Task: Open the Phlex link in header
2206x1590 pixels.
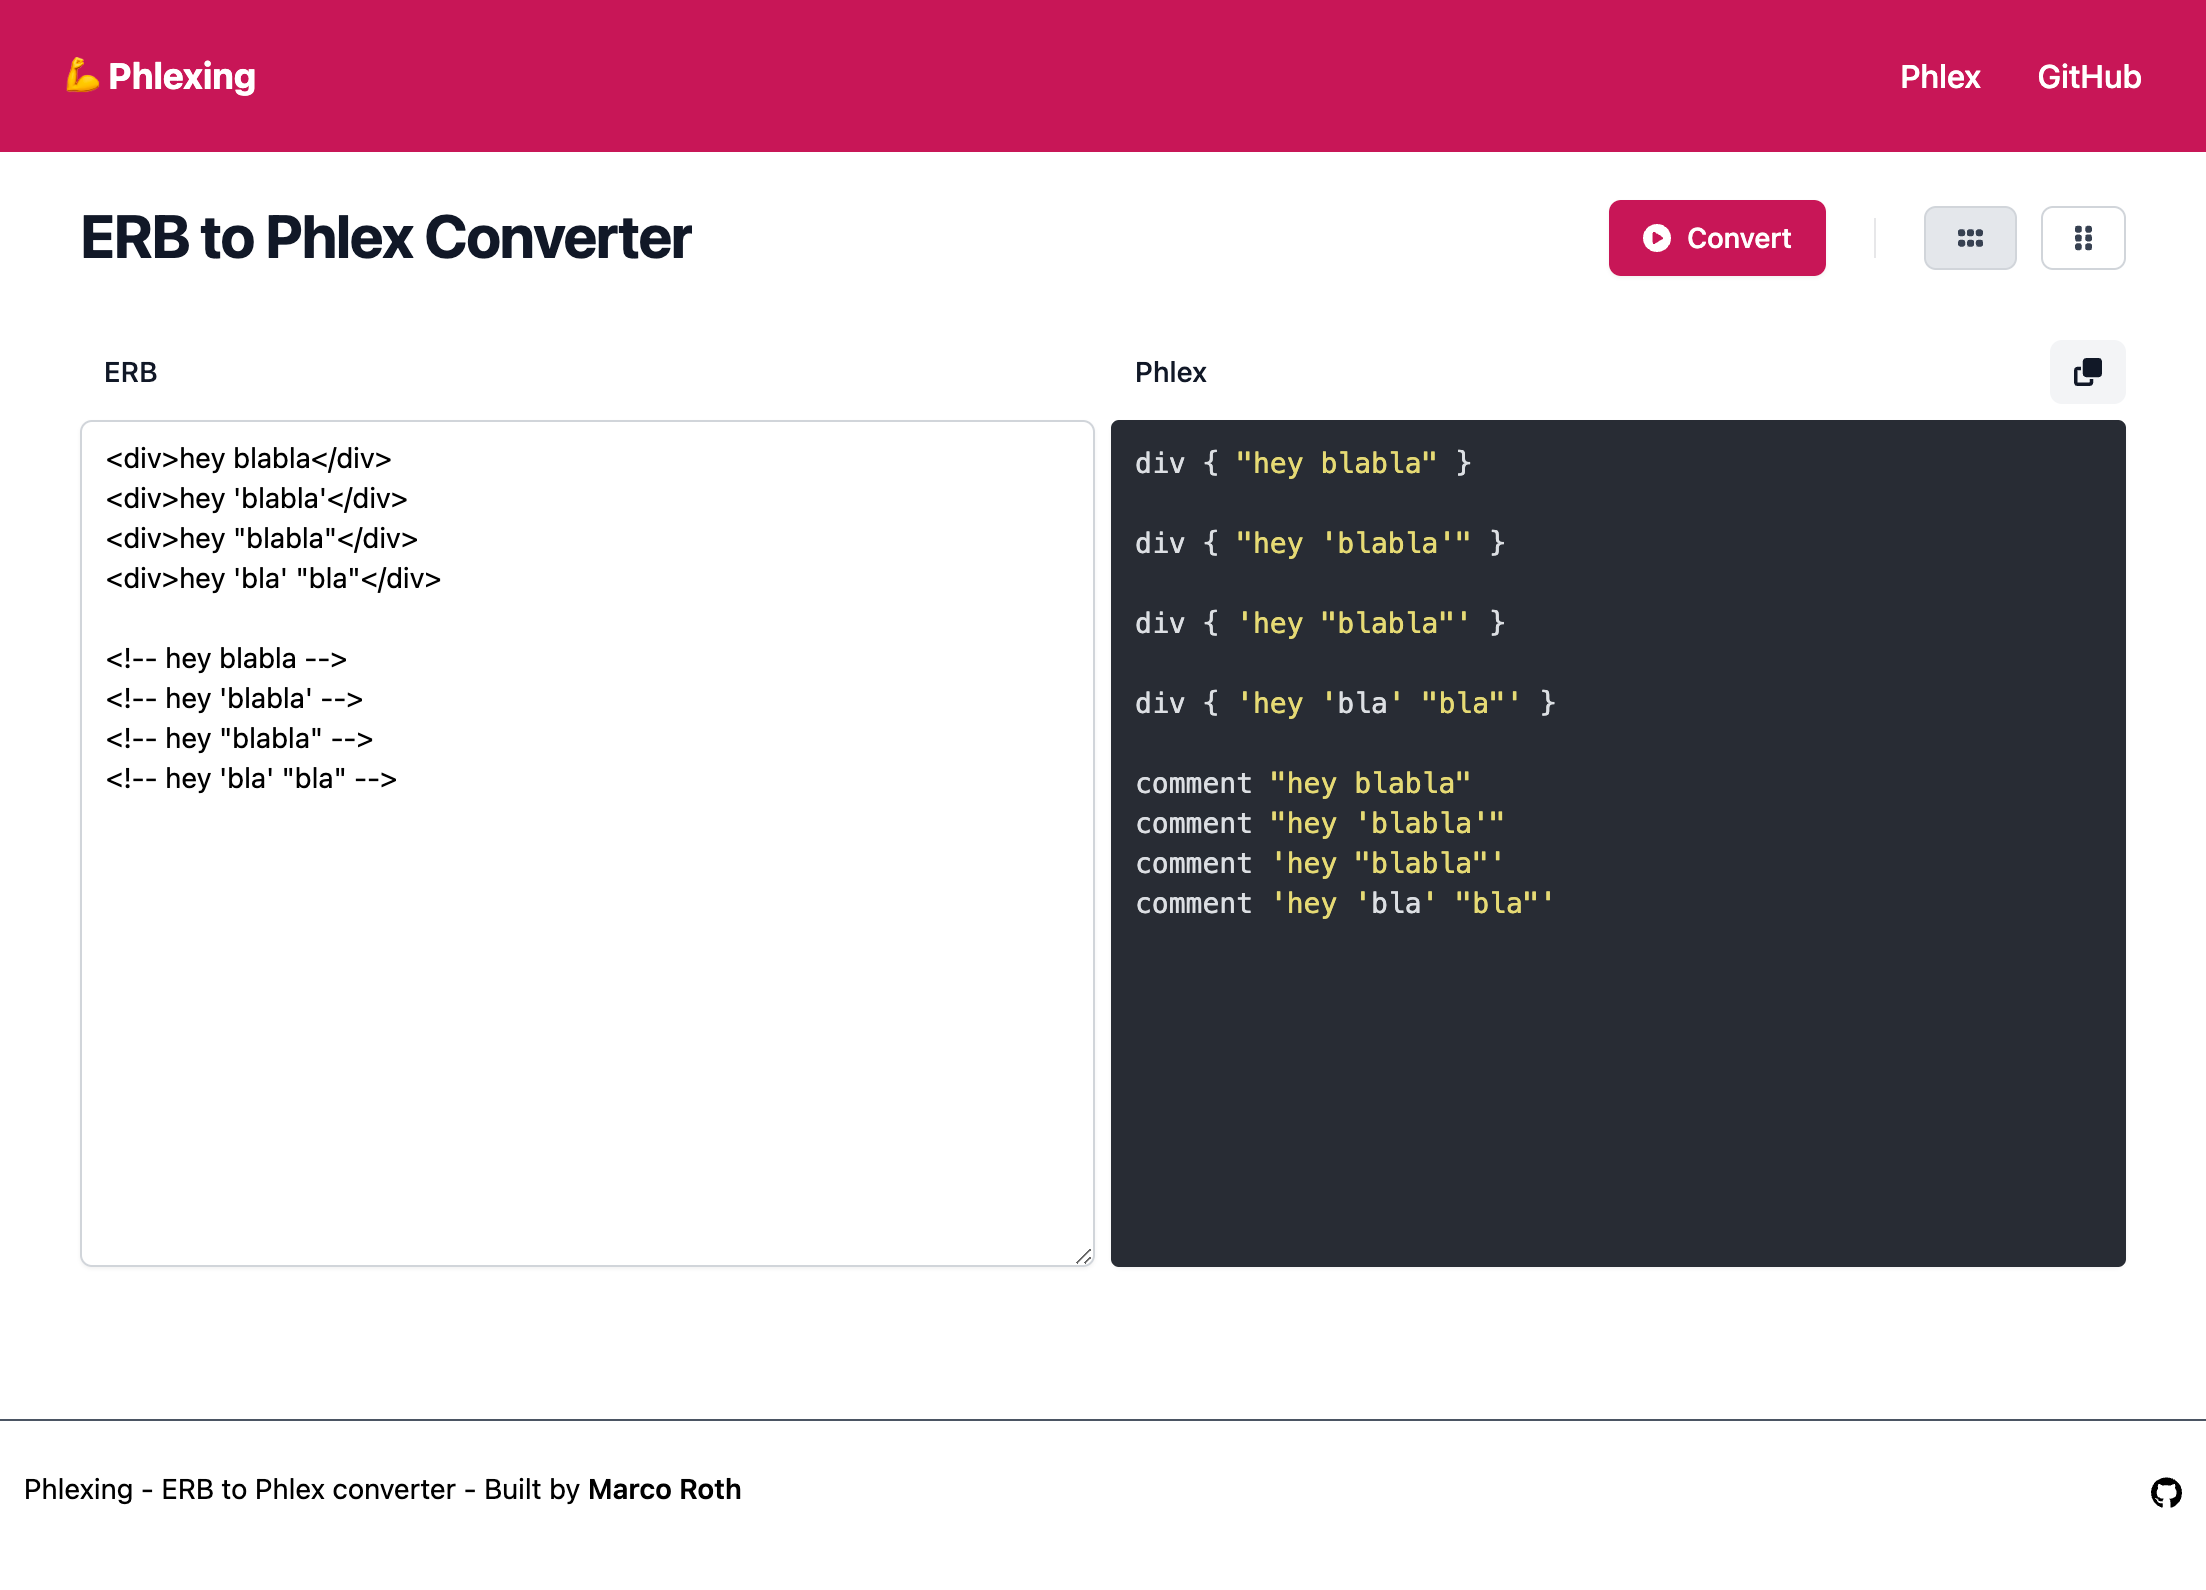Action: click(x=1939, y=77)
